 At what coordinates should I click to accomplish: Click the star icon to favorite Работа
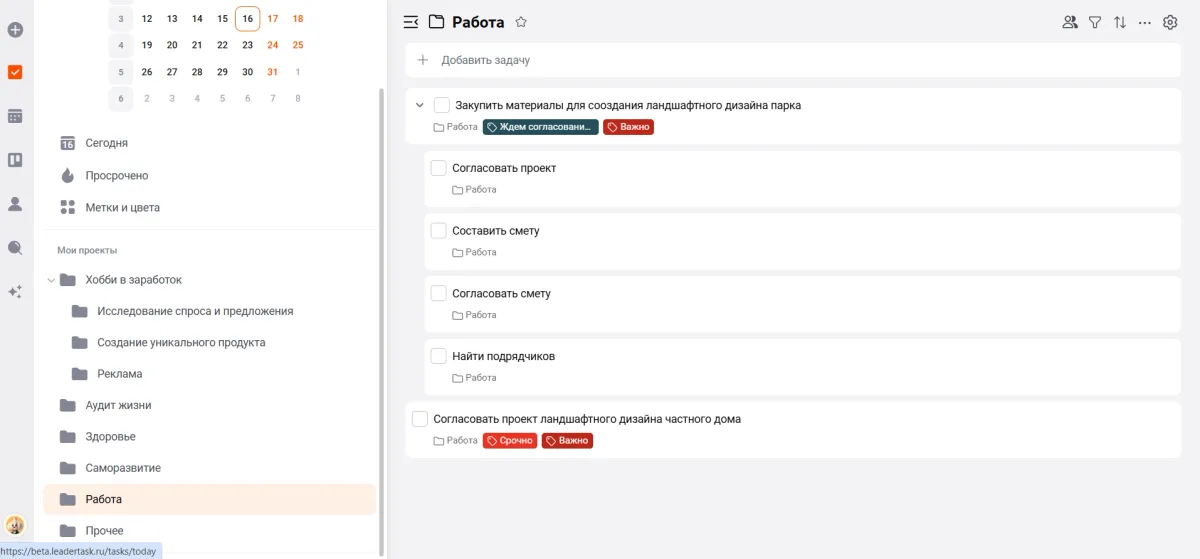coord(521,22)
